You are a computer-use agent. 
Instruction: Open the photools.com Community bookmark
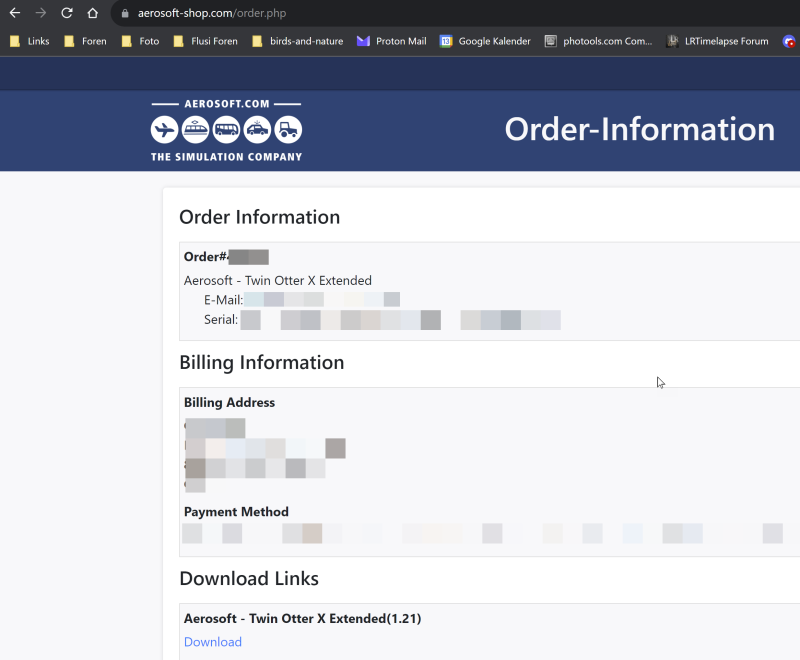click(x=598, y=41)
